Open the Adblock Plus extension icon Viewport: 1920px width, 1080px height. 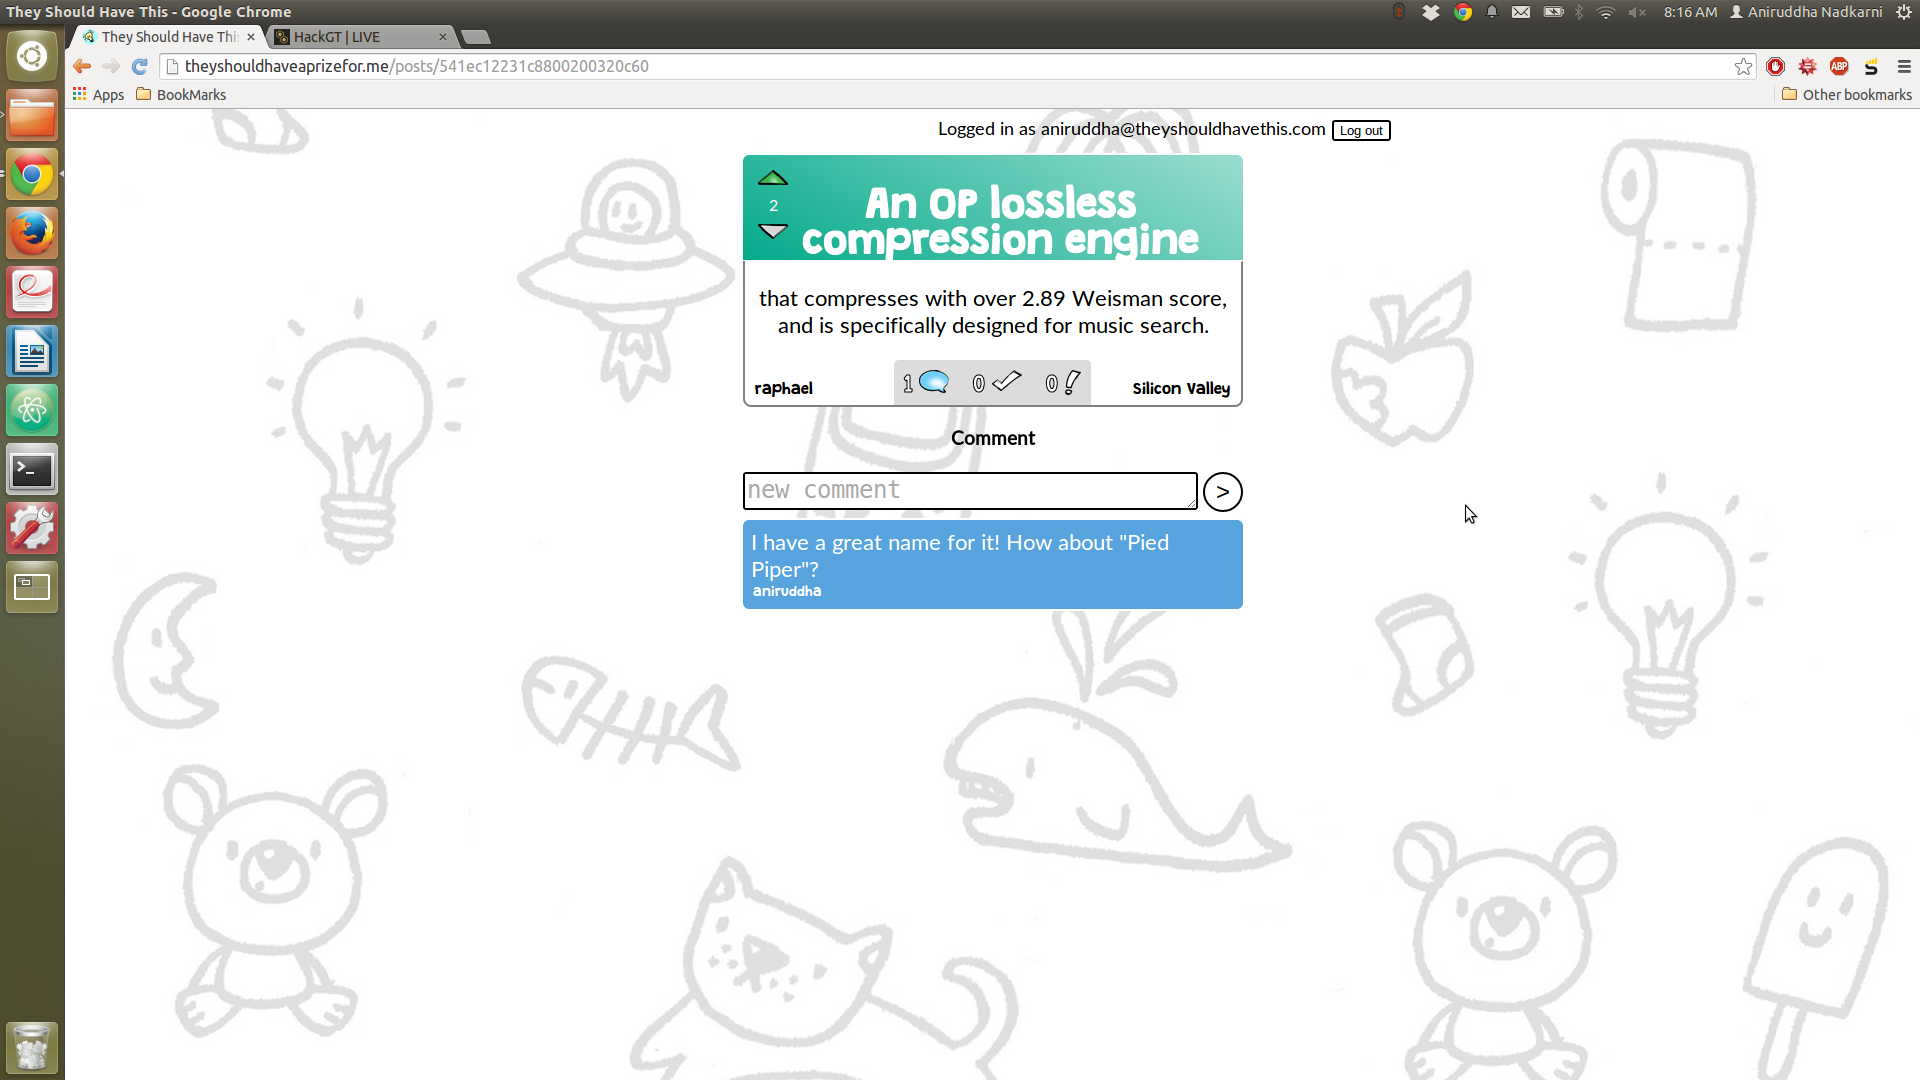(x=1839, y=66)
